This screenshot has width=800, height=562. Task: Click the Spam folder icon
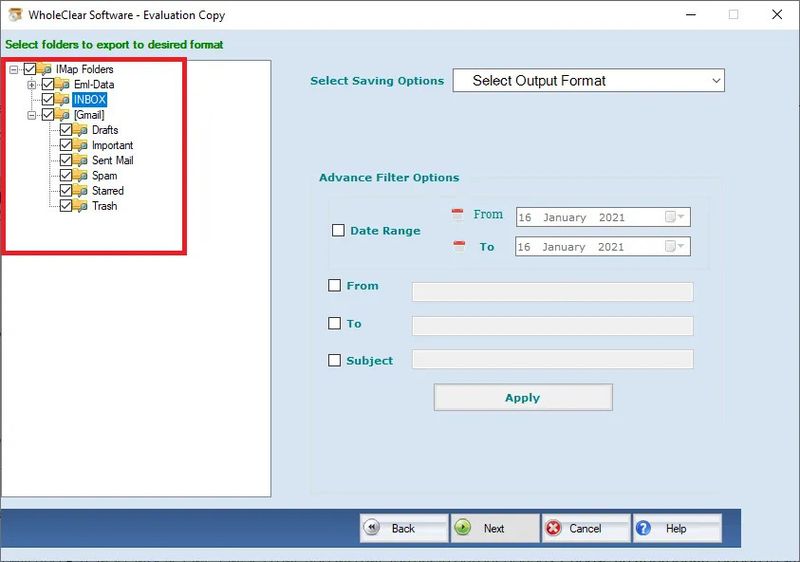coord(80,175)
